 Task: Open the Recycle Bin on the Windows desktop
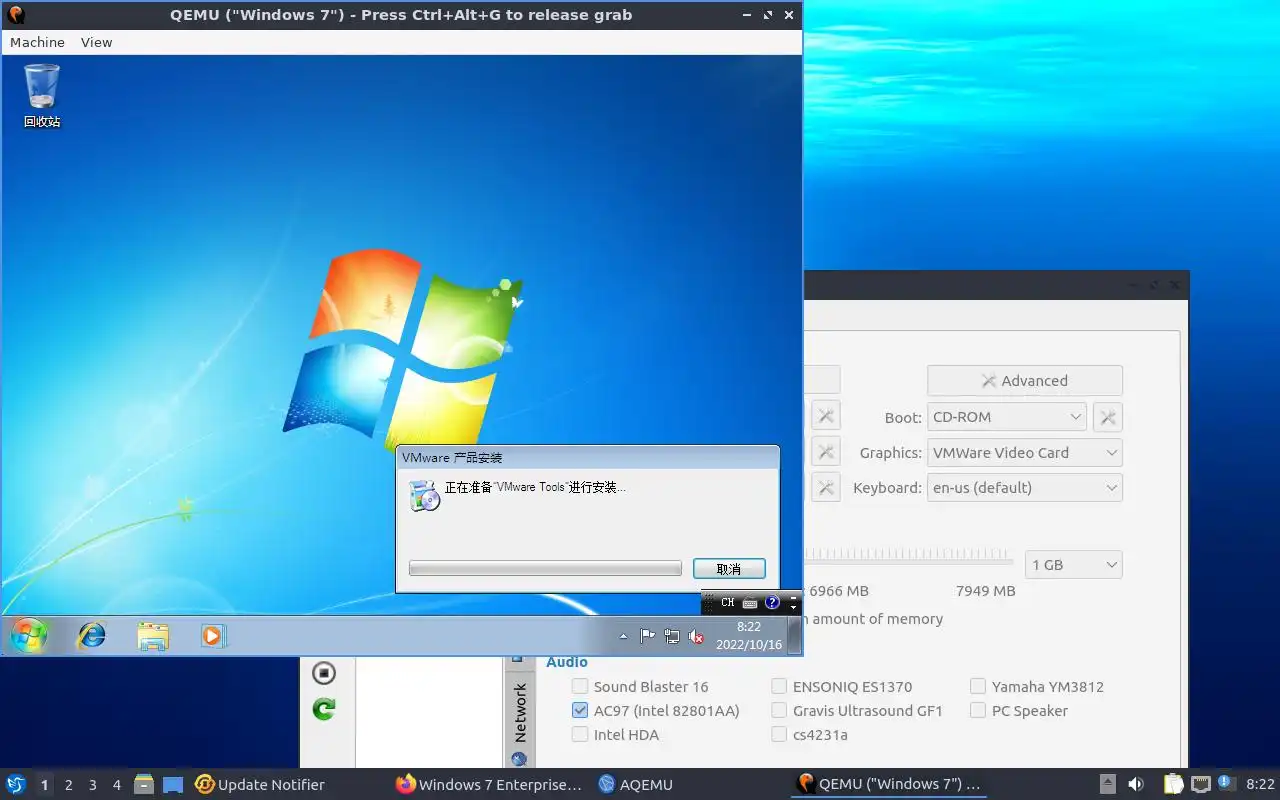click(x=42, y=96)
